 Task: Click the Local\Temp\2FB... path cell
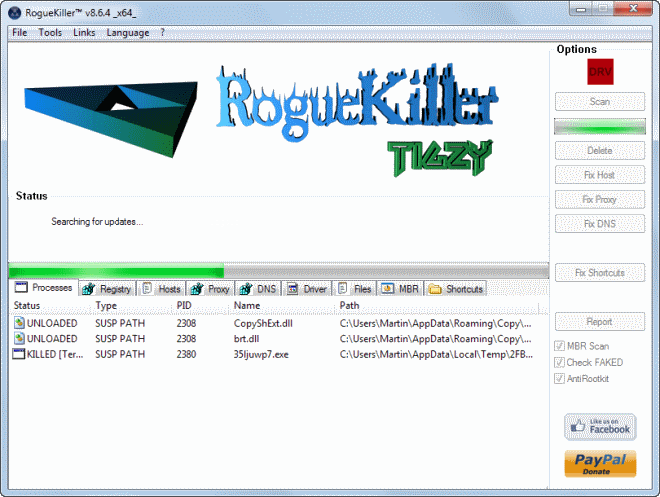(436, 354)
